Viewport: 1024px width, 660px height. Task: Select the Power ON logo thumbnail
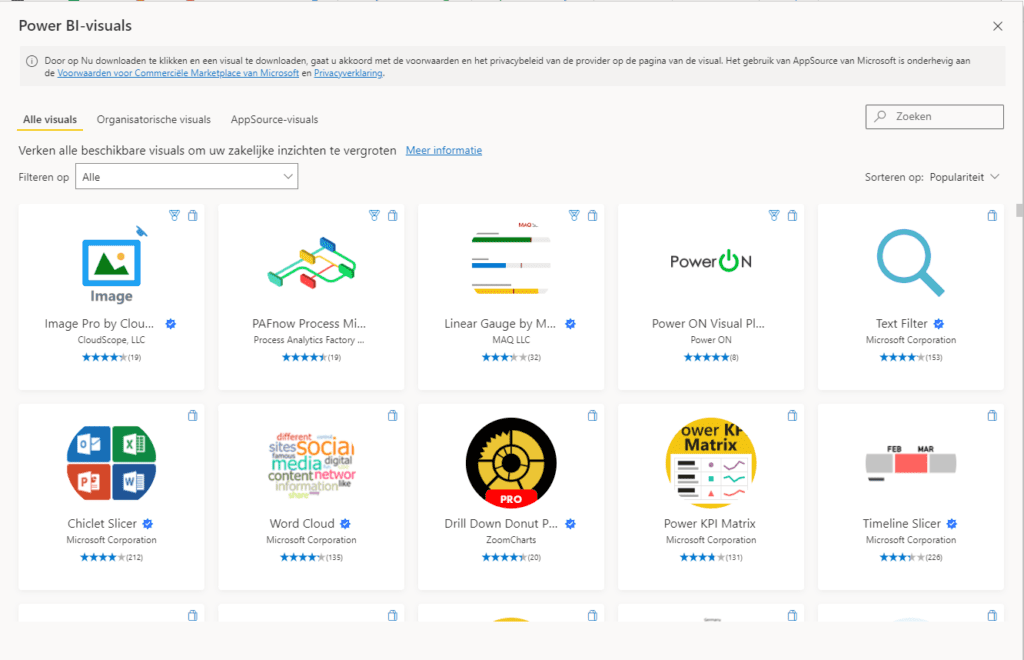point(711,261)
